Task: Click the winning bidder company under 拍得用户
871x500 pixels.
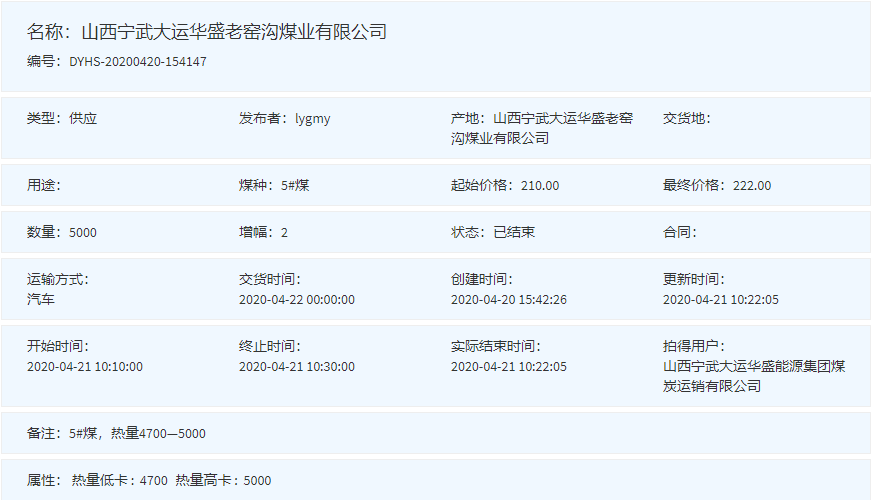Action: click(754, 376)
